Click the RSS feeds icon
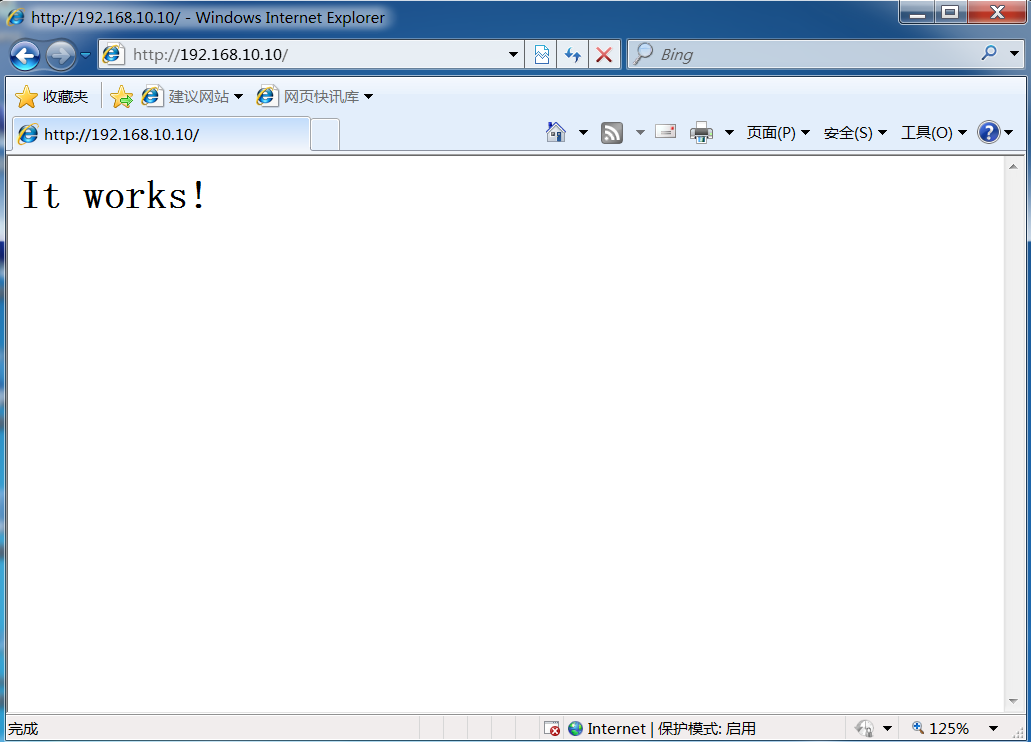Image resolution: width=1031 pixels, height=742 pixels. pos(612,132)
